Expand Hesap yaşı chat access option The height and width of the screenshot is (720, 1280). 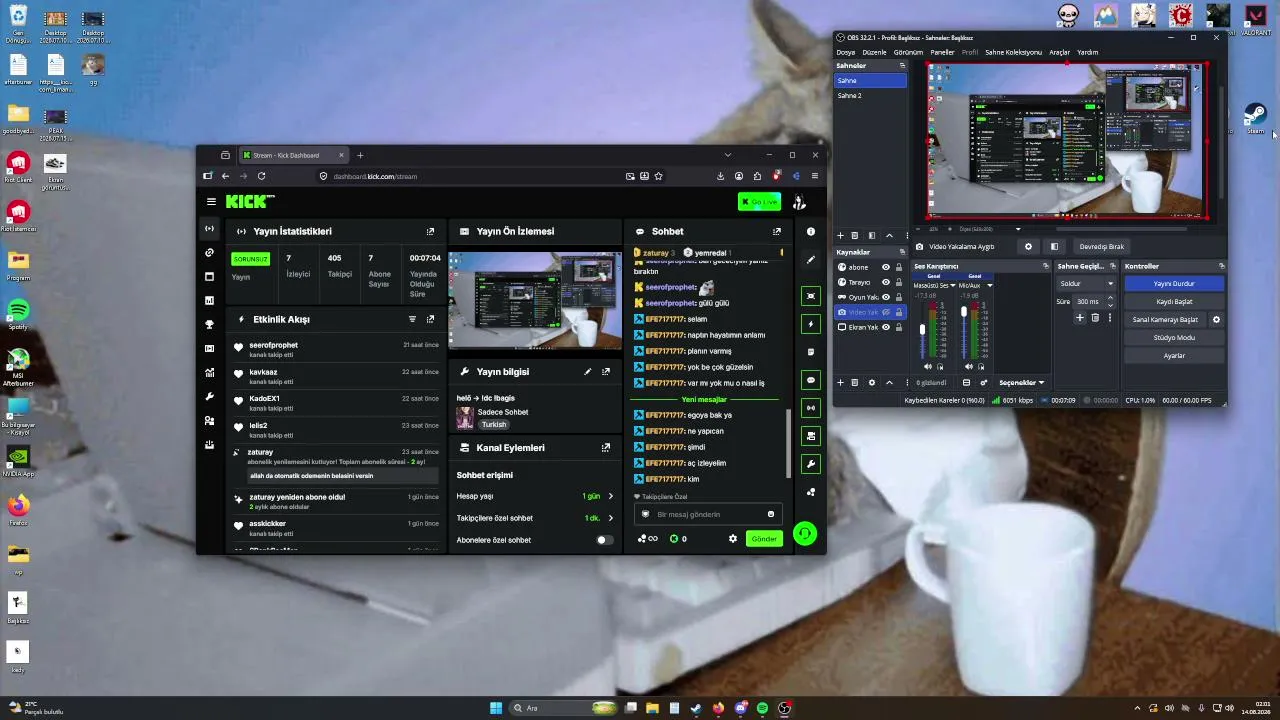point(611,496)
